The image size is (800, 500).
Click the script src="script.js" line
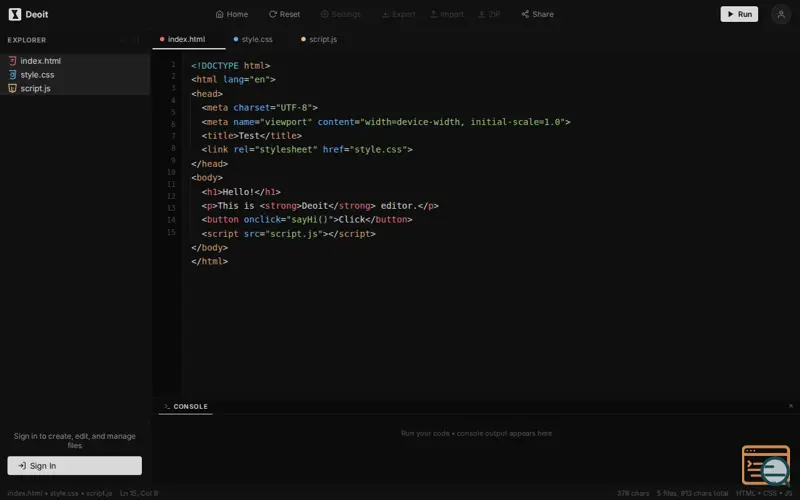tap(288, 234)
